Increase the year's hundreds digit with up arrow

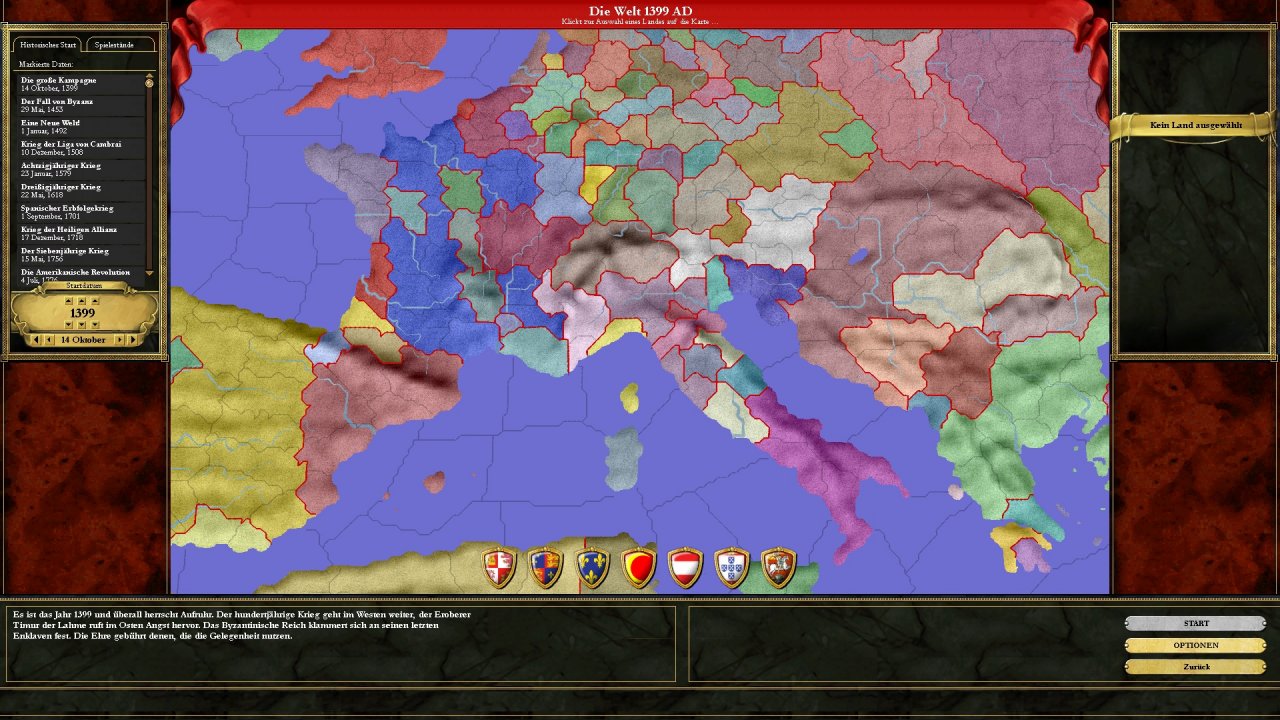(69, 301)
